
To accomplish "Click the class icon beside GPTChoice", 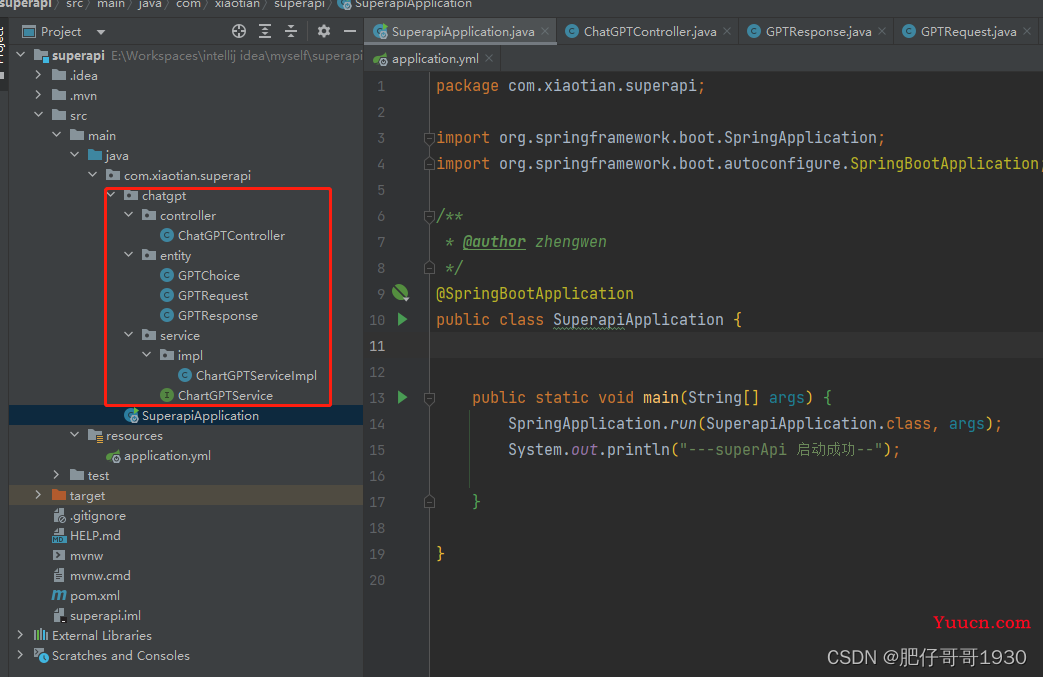I will 167,275.
